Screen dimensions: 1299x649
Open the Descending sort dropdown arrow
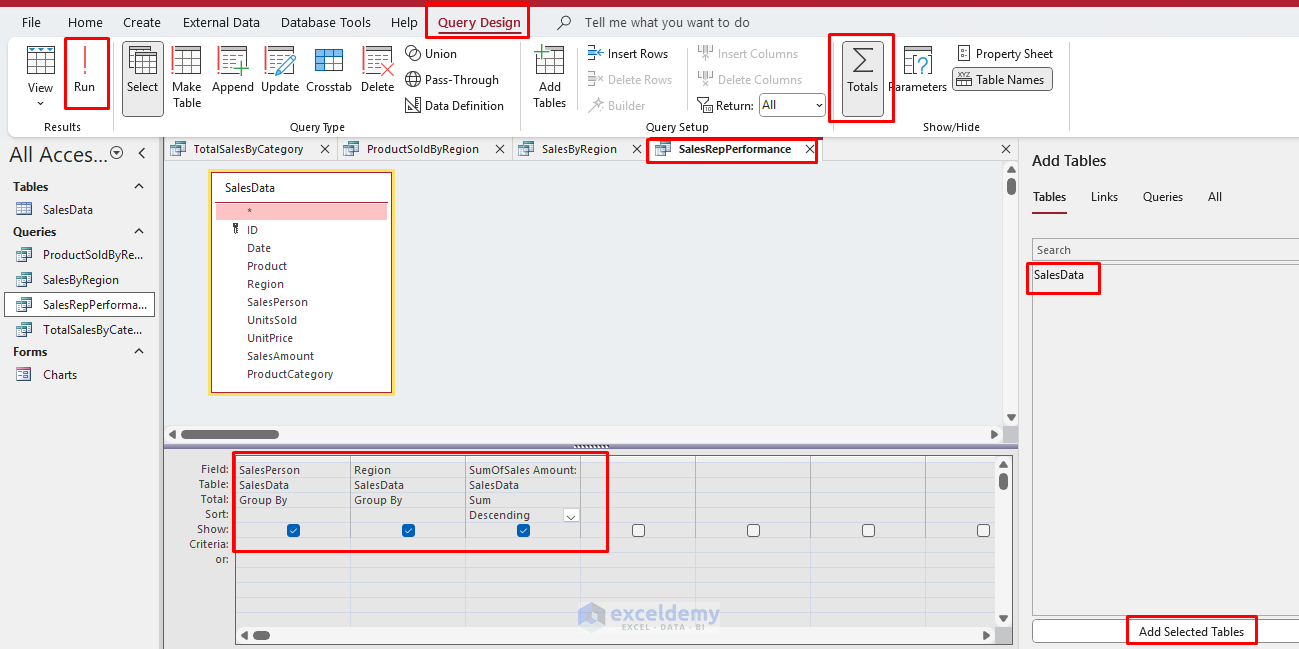pyautogui.click(x=571, y=516)
